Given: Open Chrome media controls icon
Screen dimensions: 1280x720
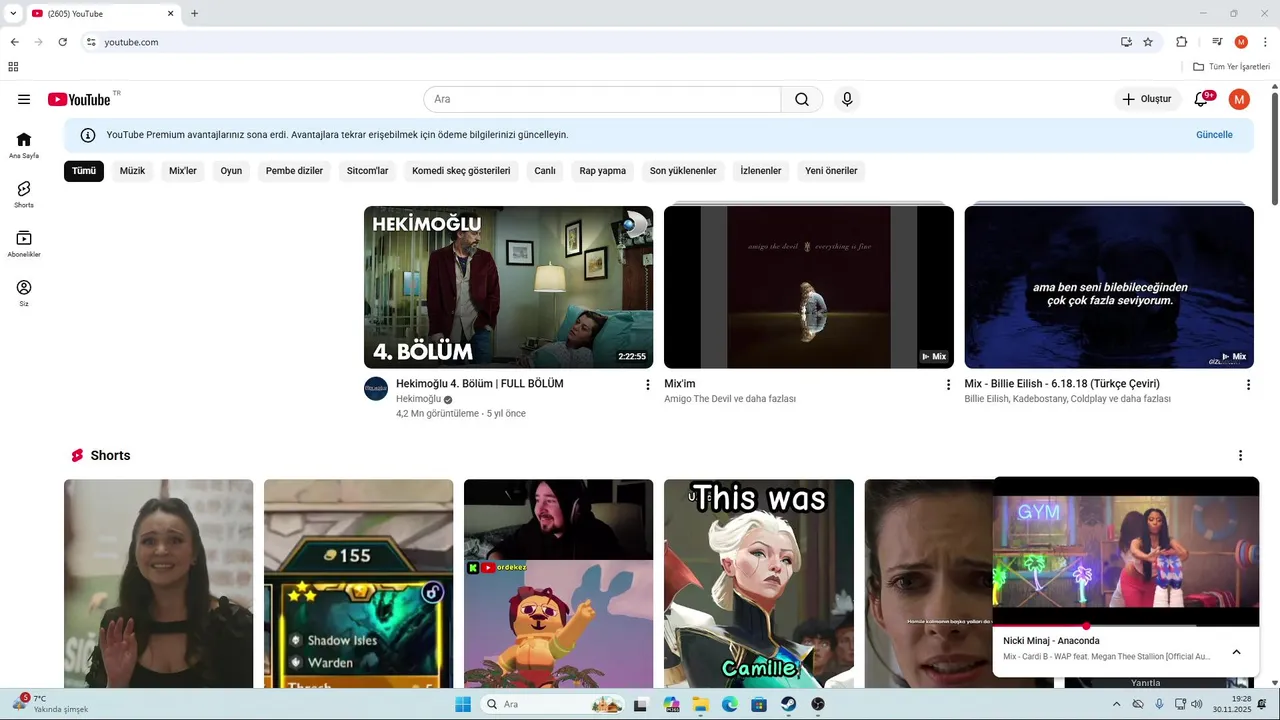Looking at the screenshot, I should [1217, 42].
